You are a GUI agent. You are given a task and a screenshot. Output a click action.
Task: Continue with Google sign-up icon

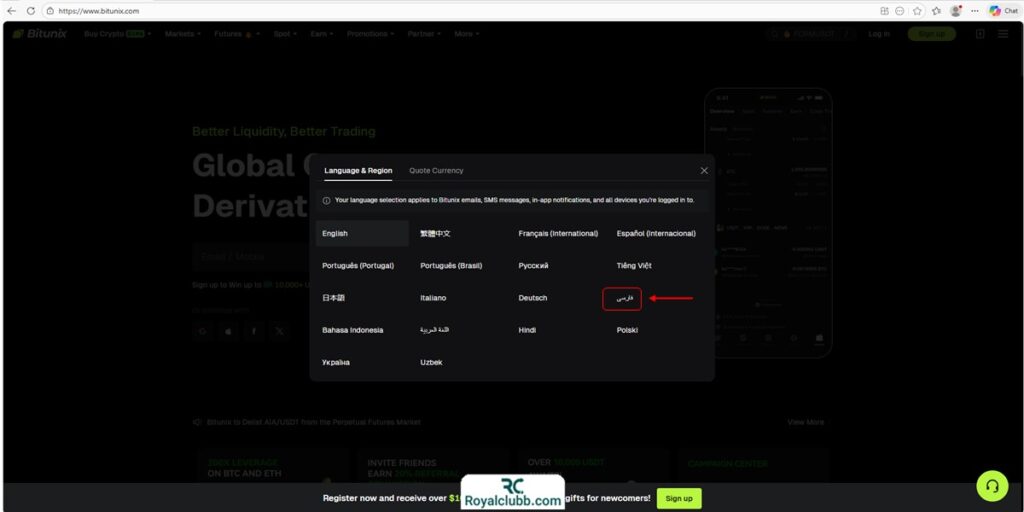point(202,331)
